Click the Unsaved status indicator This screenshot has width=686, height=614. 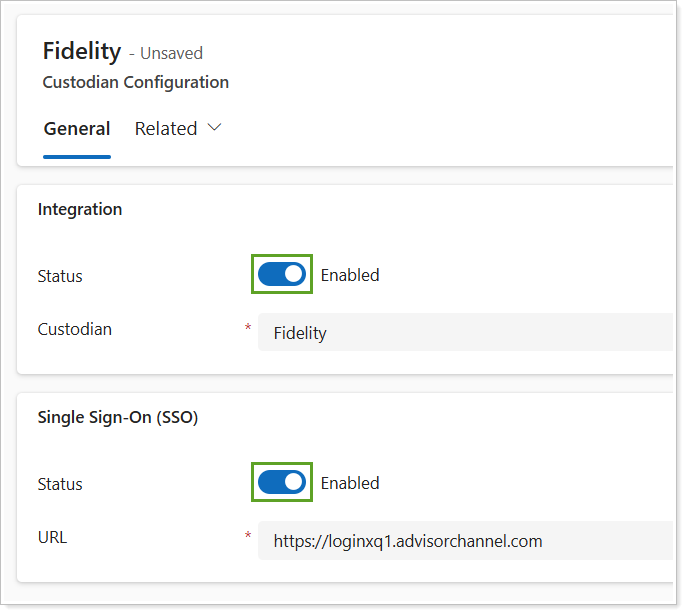[171, 53]
